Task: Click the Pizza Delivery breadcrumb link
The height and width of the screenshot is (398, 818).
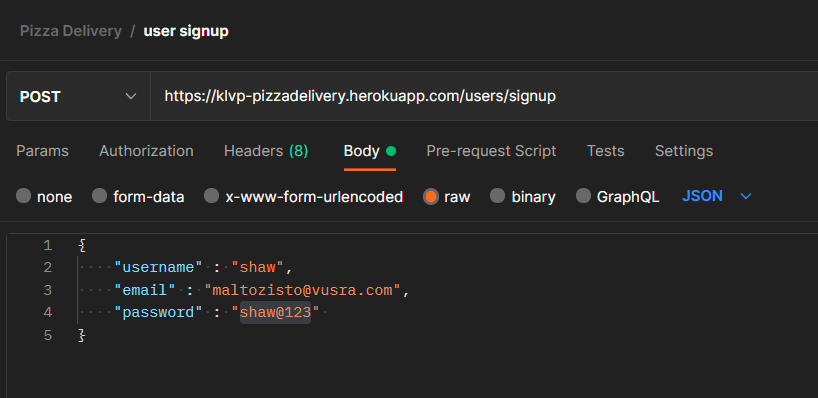Action: coord(70,31)
